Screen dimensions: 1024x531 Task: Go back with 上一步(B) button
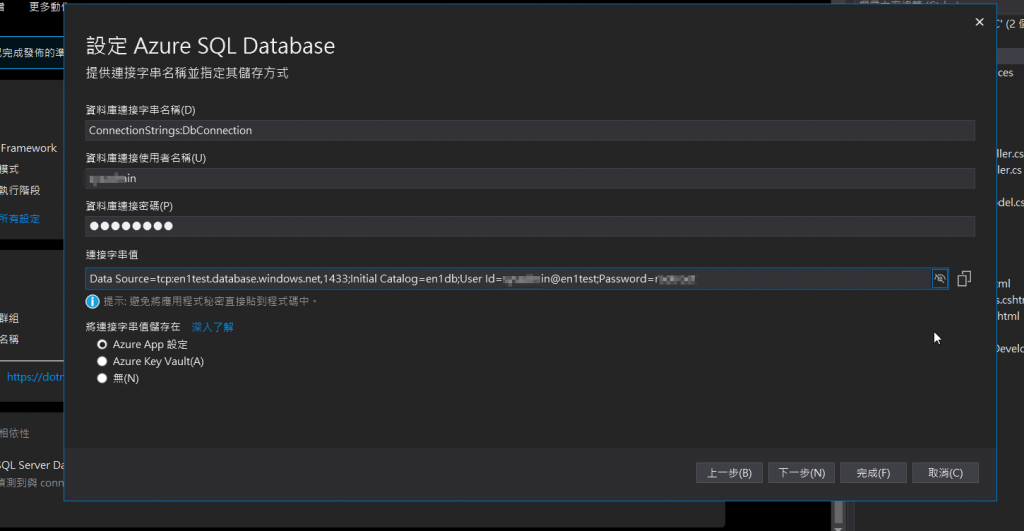tap(730, 473)
